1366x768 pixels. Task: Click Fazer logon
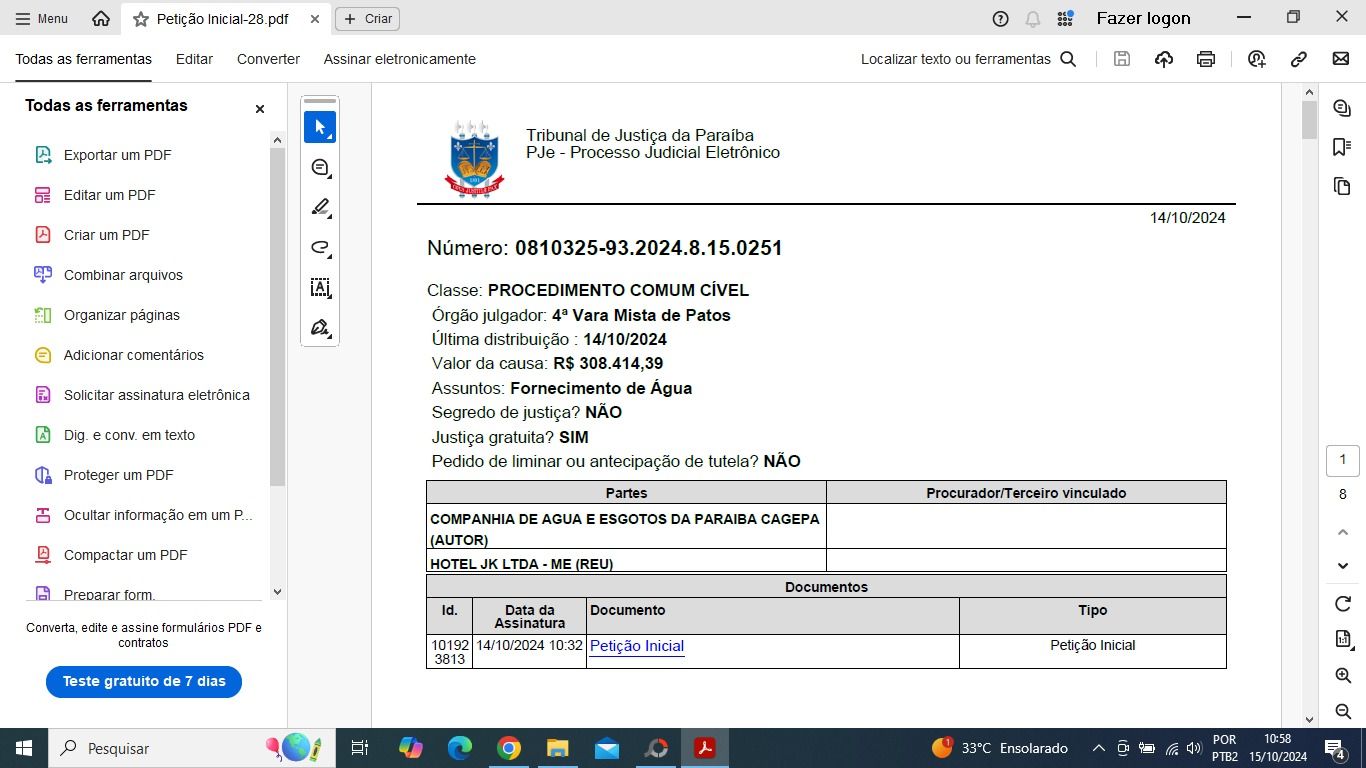(x=1143, y=18)
